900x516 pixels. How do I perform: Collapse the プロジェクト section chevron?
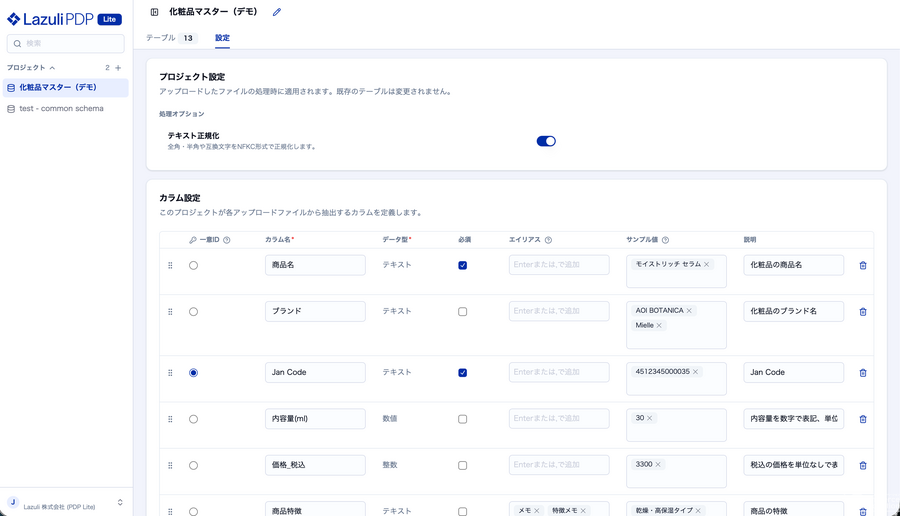pyautogui.click(x=52, y=68)
